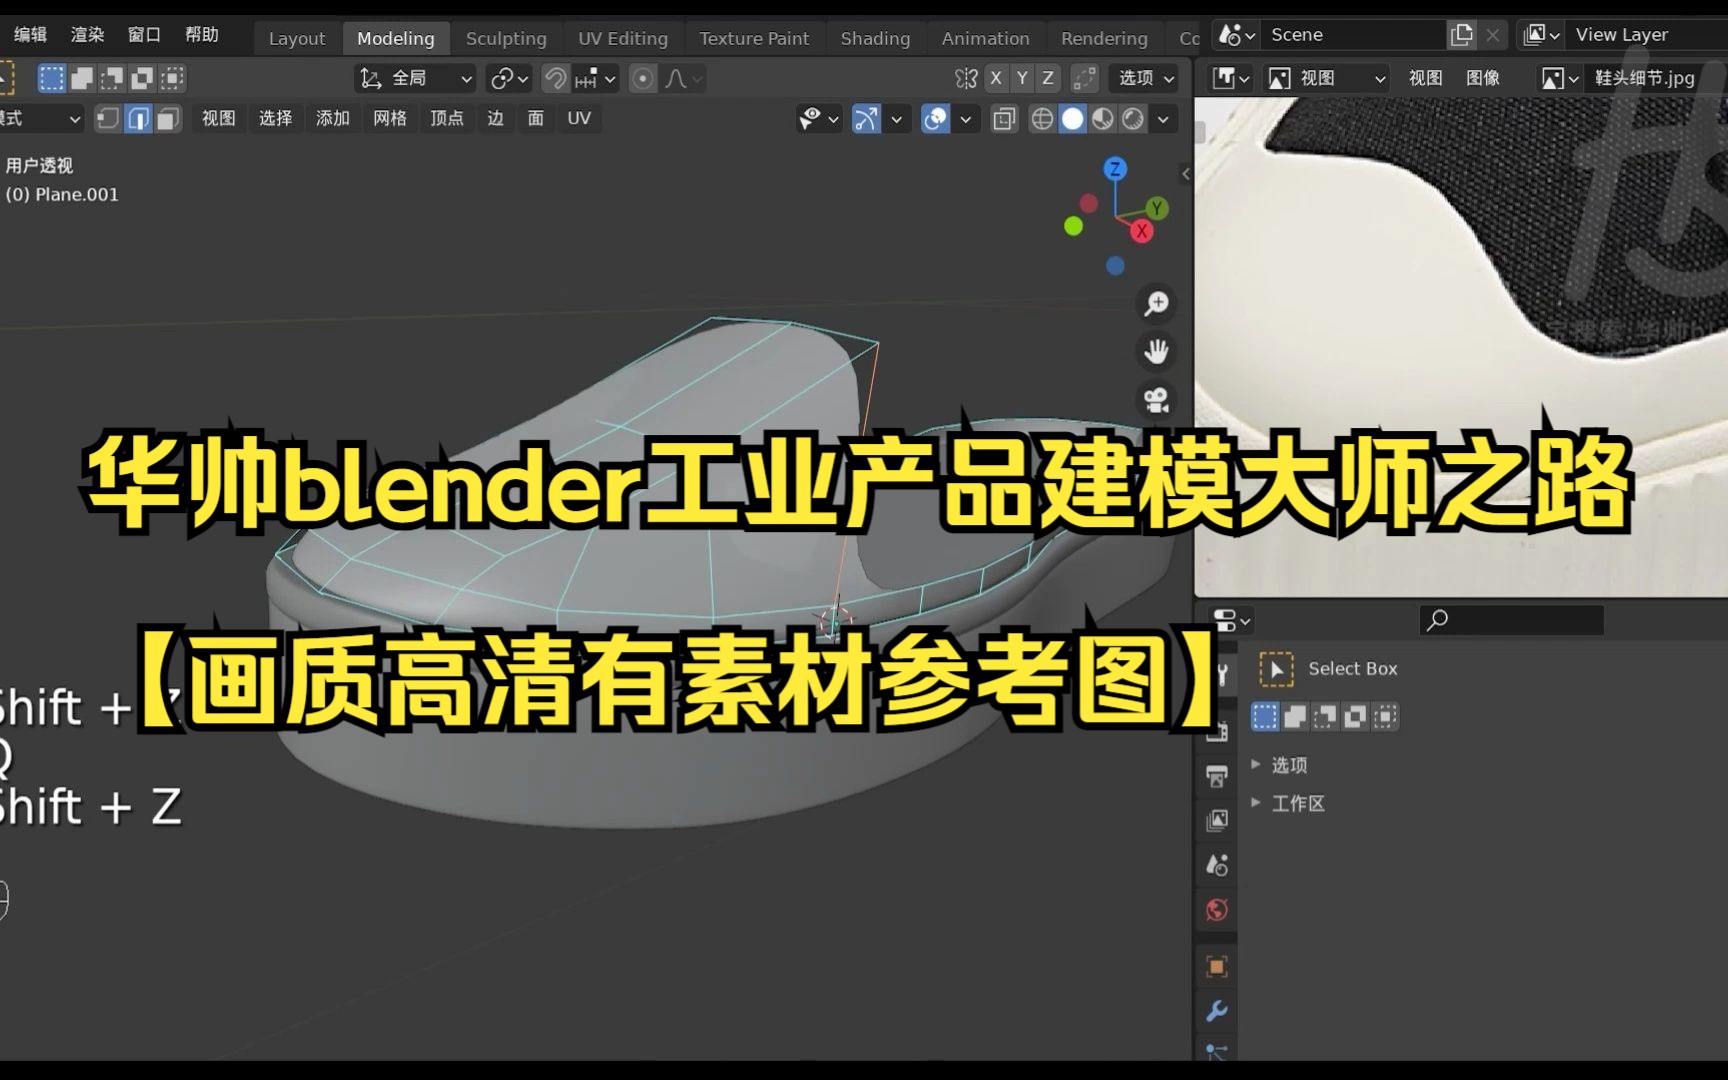Toggle Z axis mirror
Viewport: 1728px width, 1080px height.
1048,78
